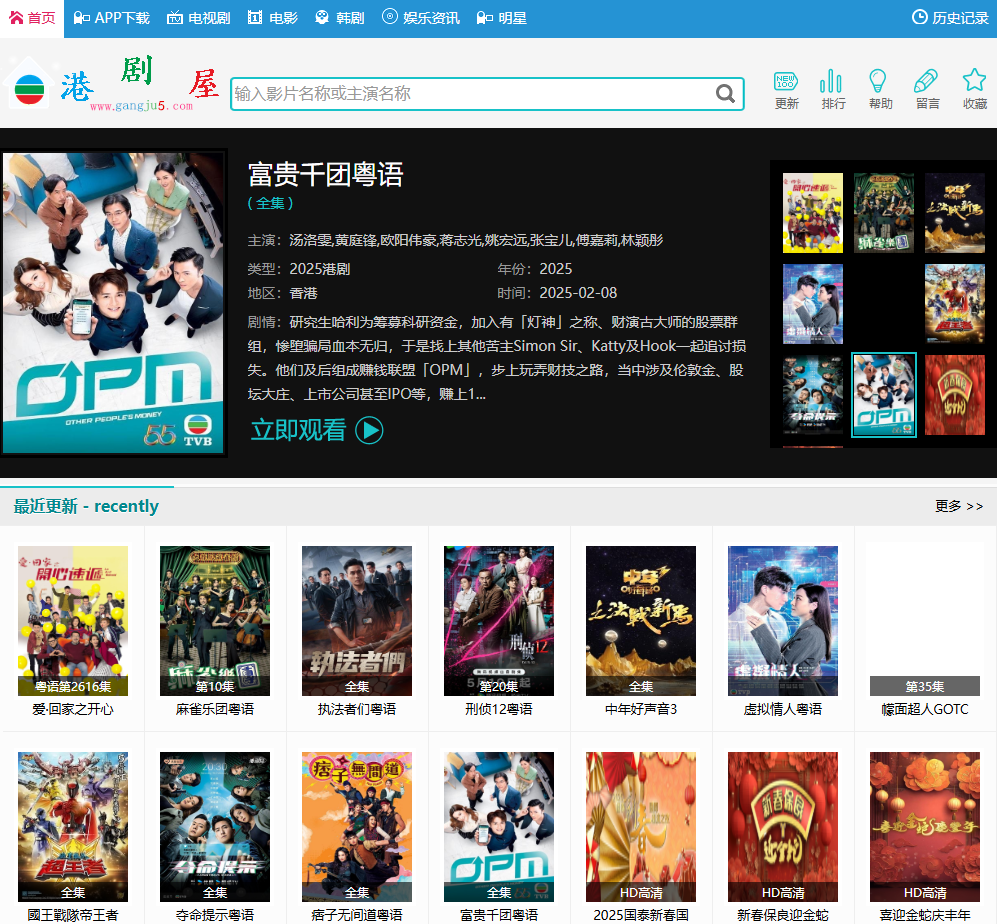Open 娱乐资讯 section in the top navigation
The image size is (997, 924).
tap(421, 18)
